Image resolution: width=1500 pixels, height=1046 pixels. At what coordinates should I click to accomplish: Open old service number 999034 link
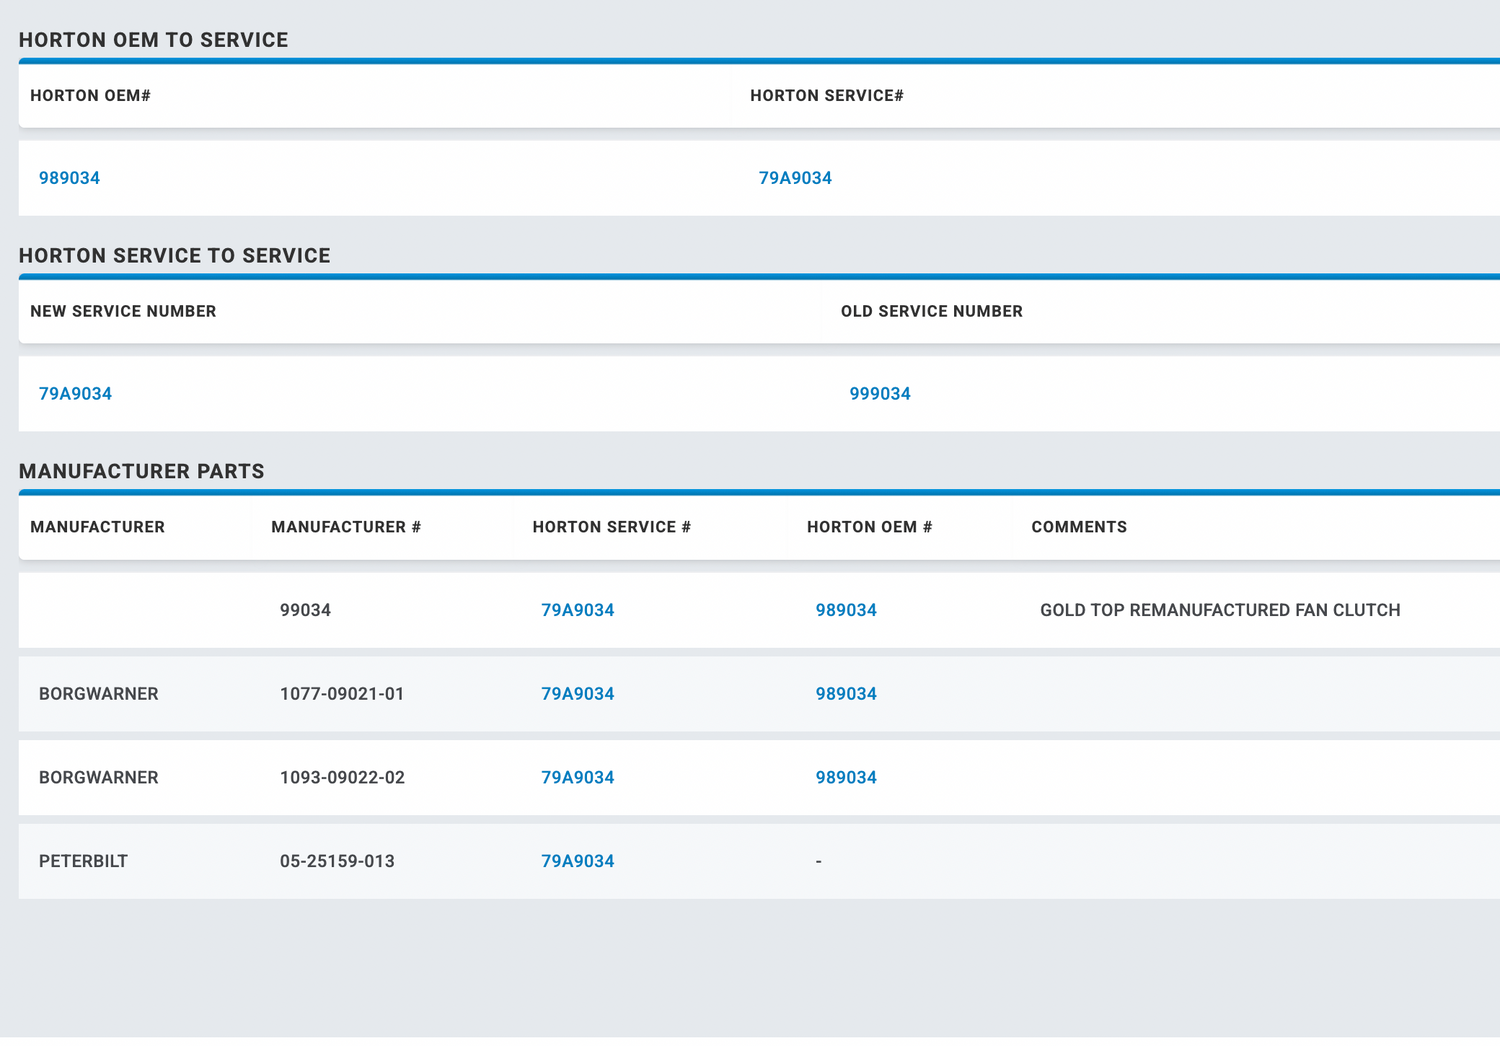pos(880,394)
